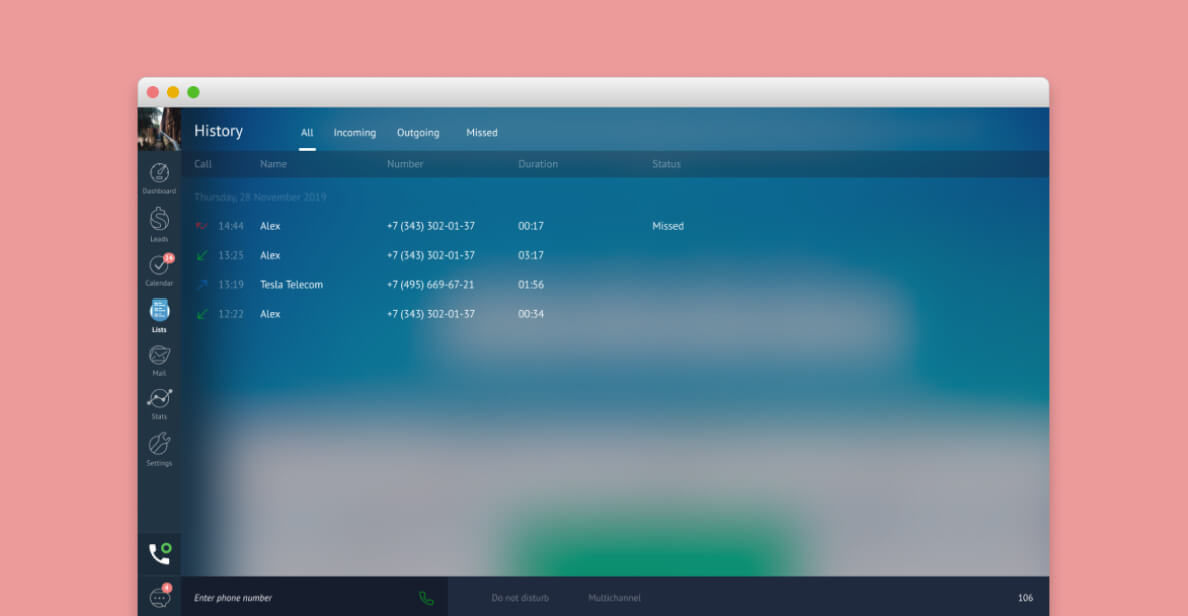Image resolution: width=1188 pixels, height=616 pixels.
Task: Open the chat messages bubble icon
Action: (159, 597)
